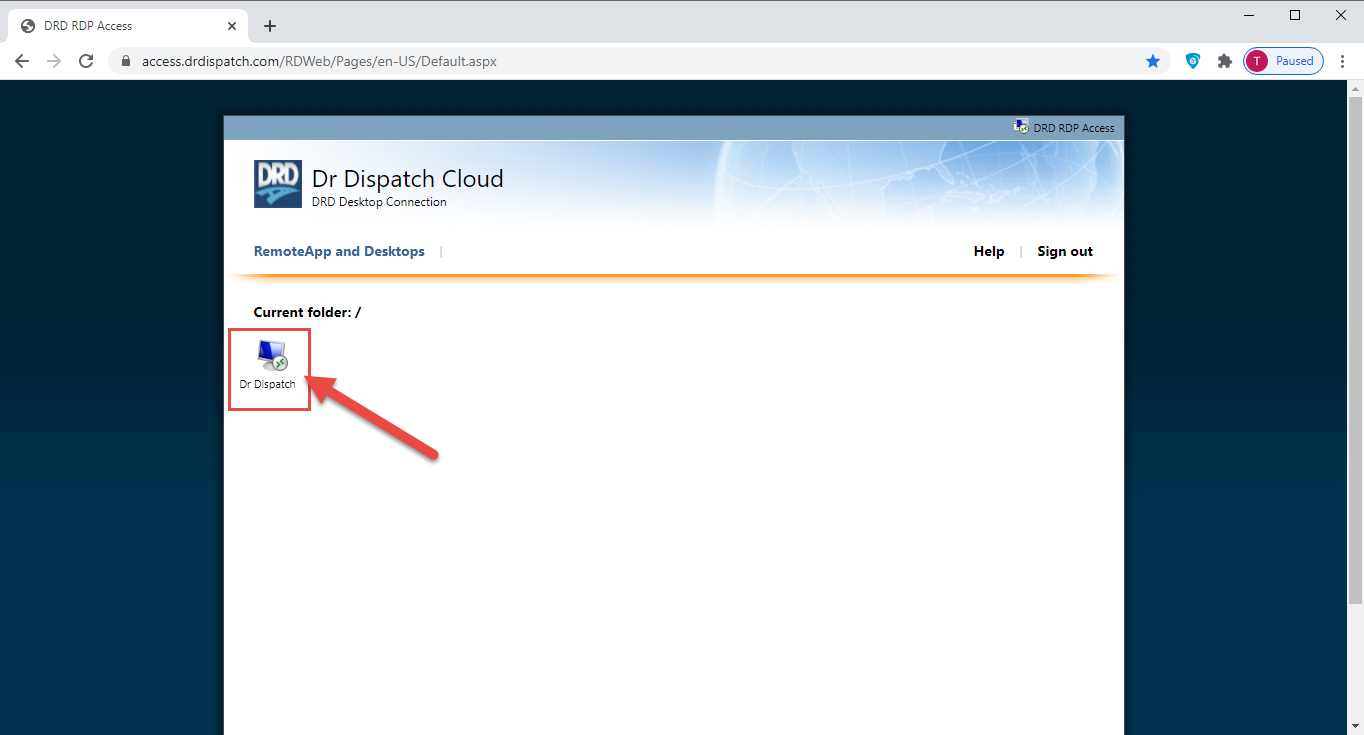Viewport: 1364px width, 735px height.
Task: Open the Help link
Action: [x=989, y=251]
